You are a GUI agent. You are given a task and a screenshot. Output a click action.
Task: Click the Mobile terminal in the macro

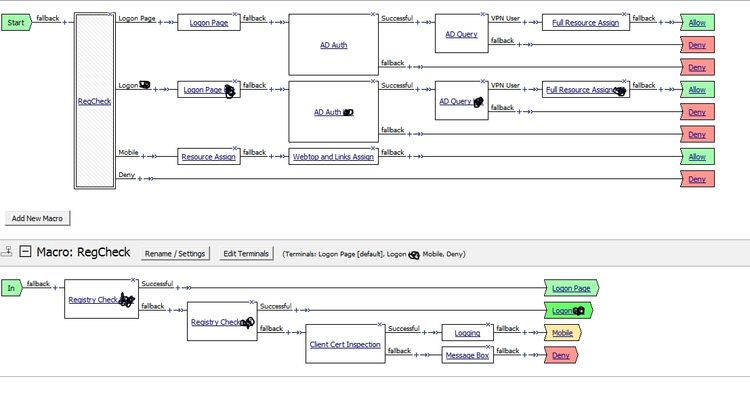(562, 333)
